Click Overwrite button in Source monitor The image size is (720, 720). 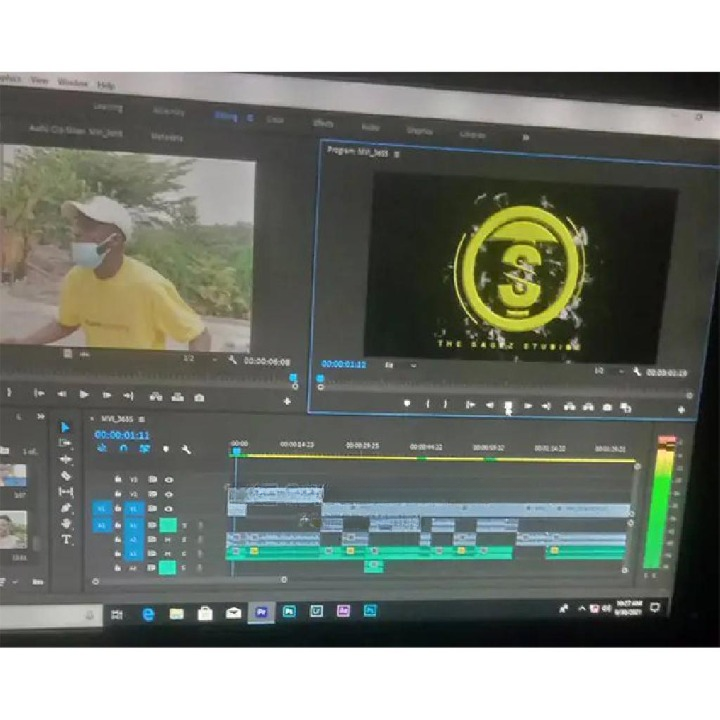tap(178, 397)
